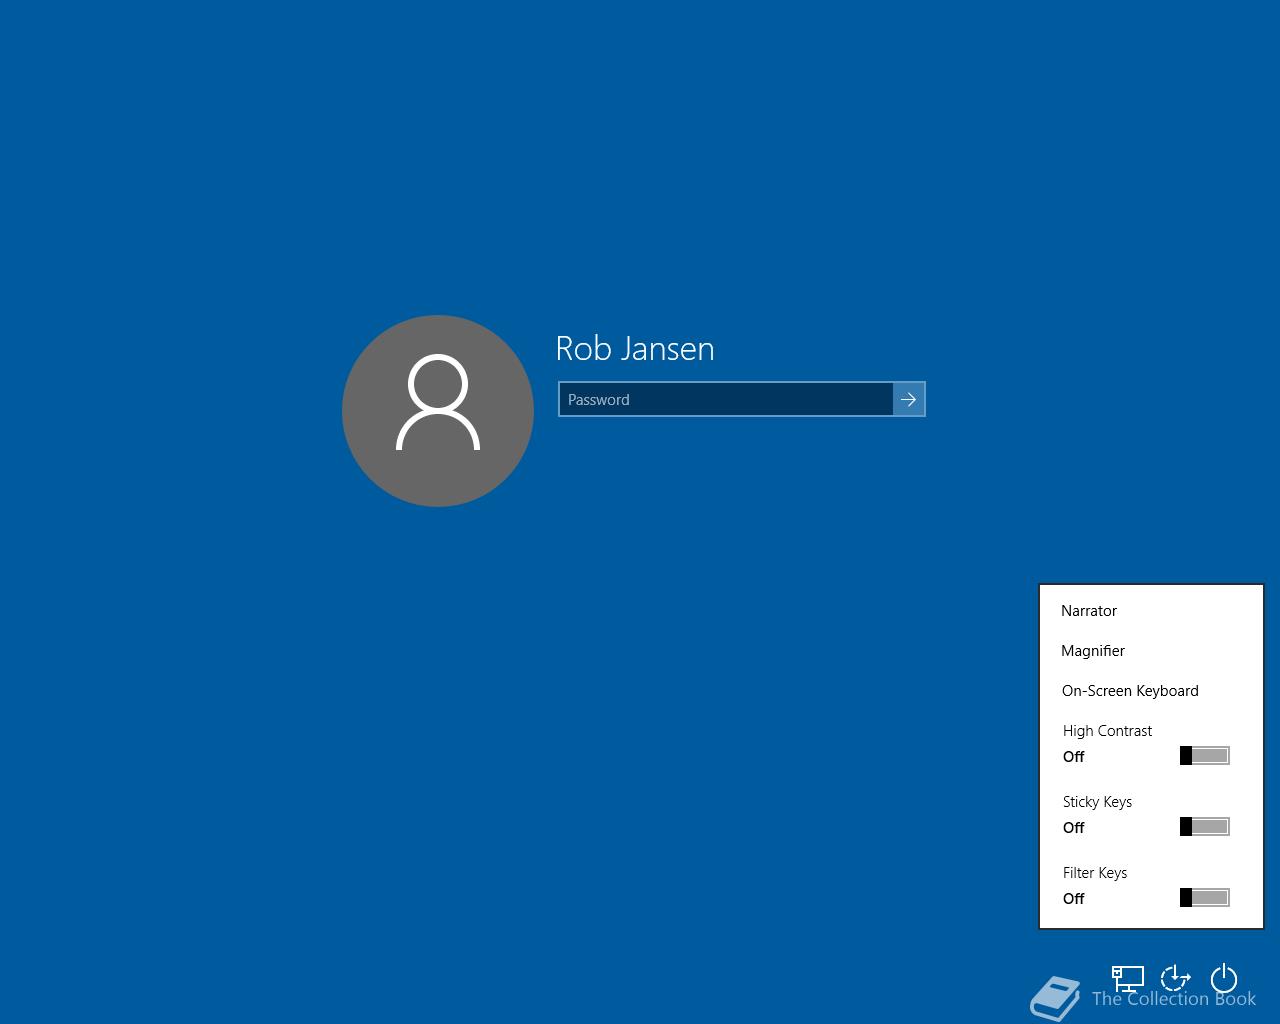Start Narrator from accessibility menu
Image resolution: width=1280 pixels, height=1024 pixels.
[x=1089, y=611]
